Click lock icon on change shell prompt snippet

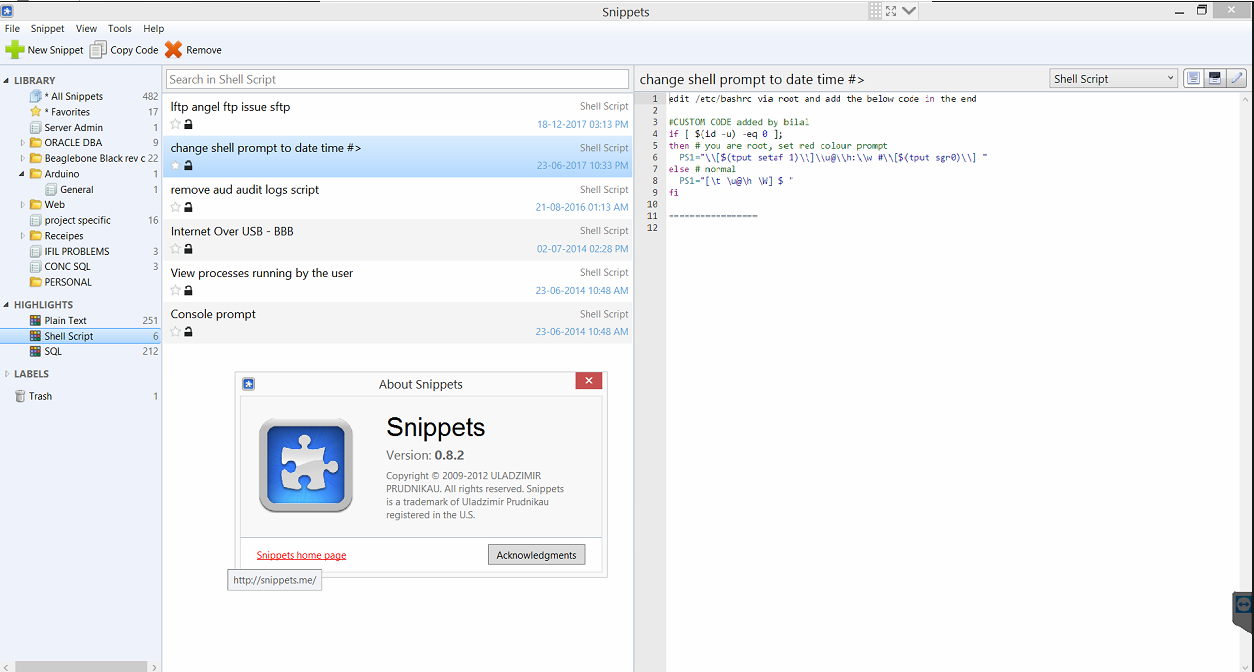coord(188,166)
